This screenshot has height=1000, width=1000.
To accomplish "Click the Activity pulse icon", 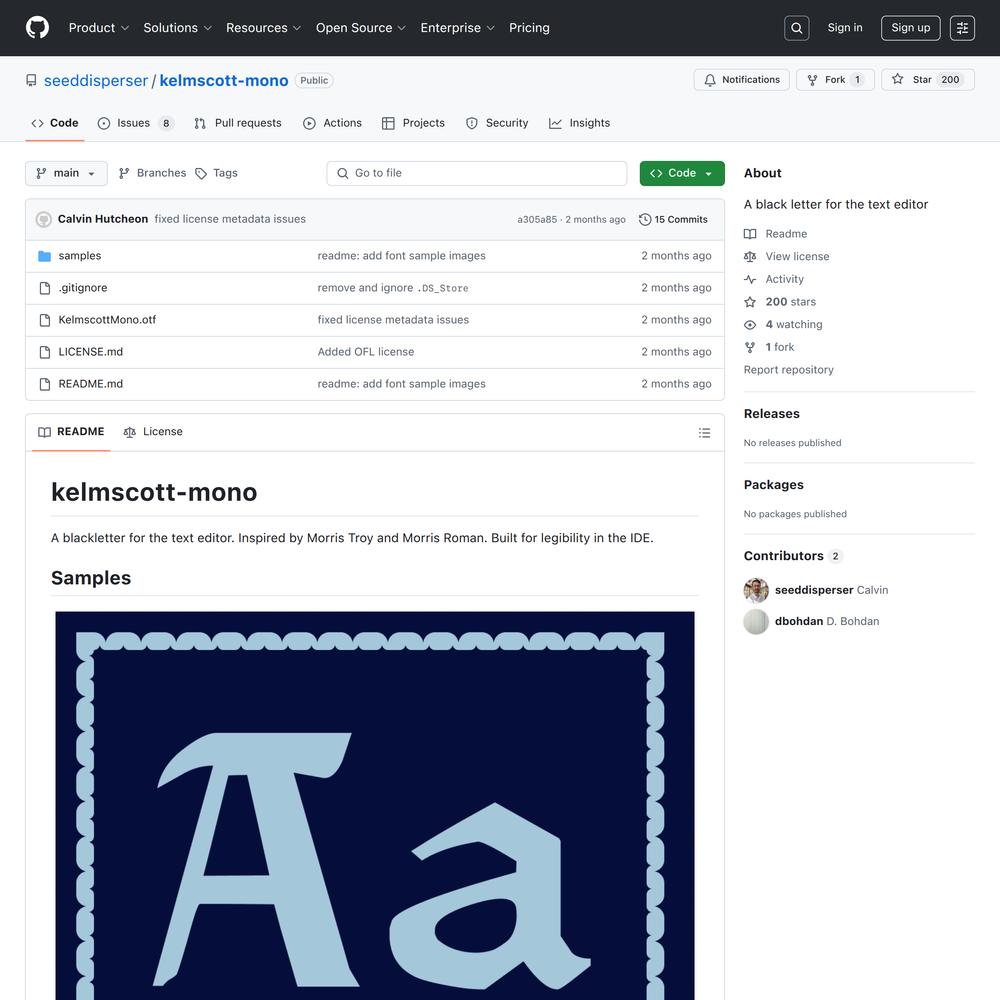I will [750, 279].
